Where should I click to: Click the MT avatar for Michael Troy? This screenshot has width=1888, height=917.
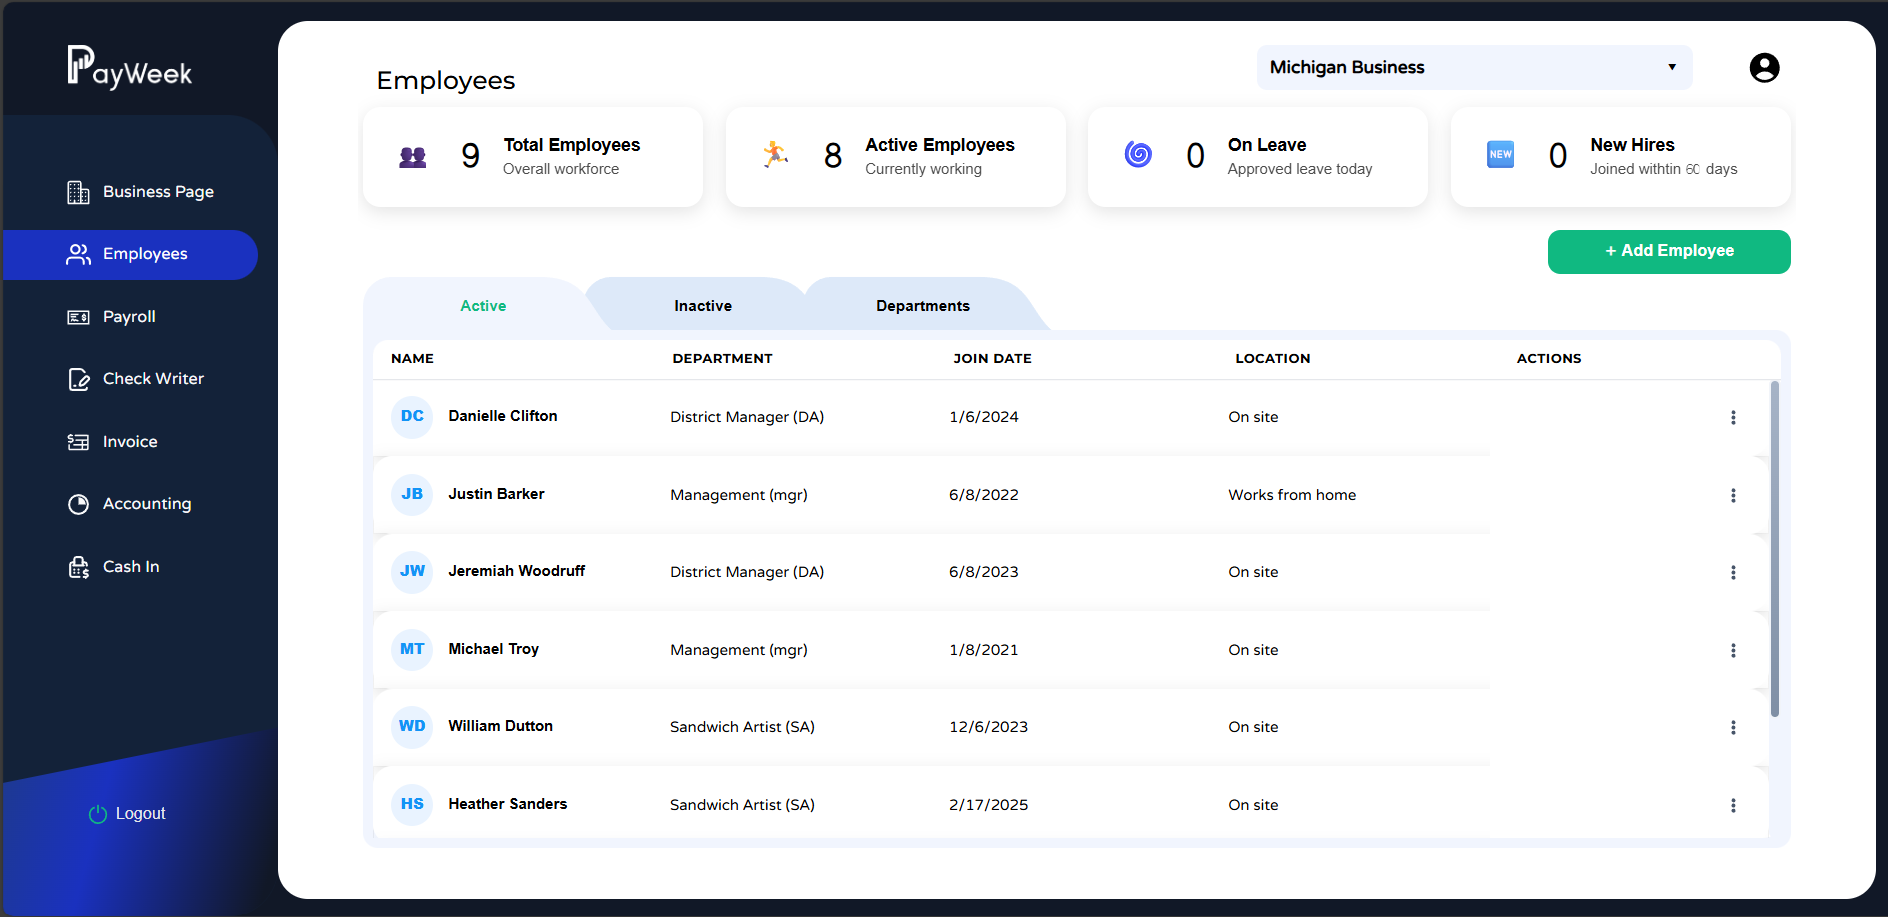click(412, 650)
